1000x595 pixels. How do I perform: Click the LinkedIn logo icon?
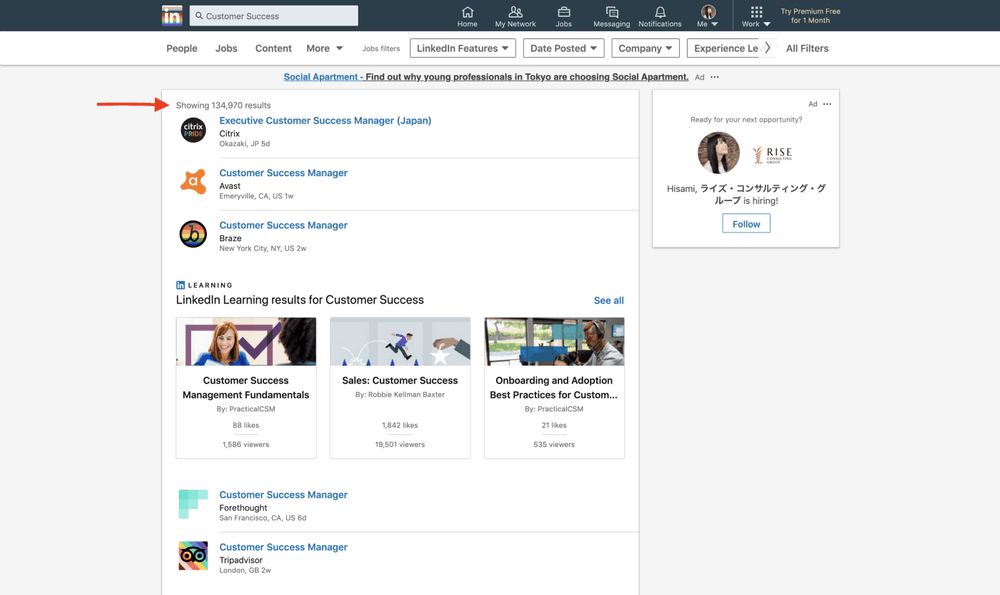click(172, 15)
